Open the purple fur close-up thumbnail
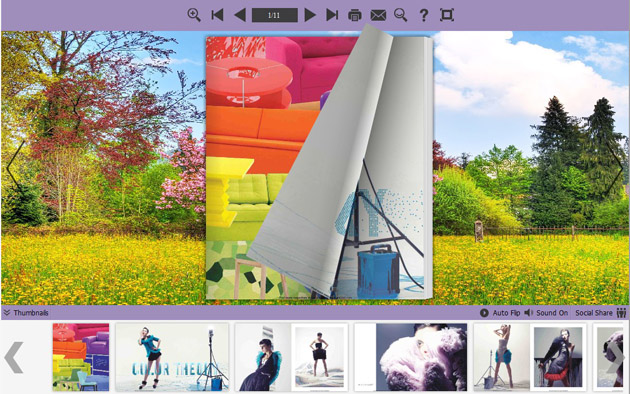The image size is (630, 394). [411, 357]
